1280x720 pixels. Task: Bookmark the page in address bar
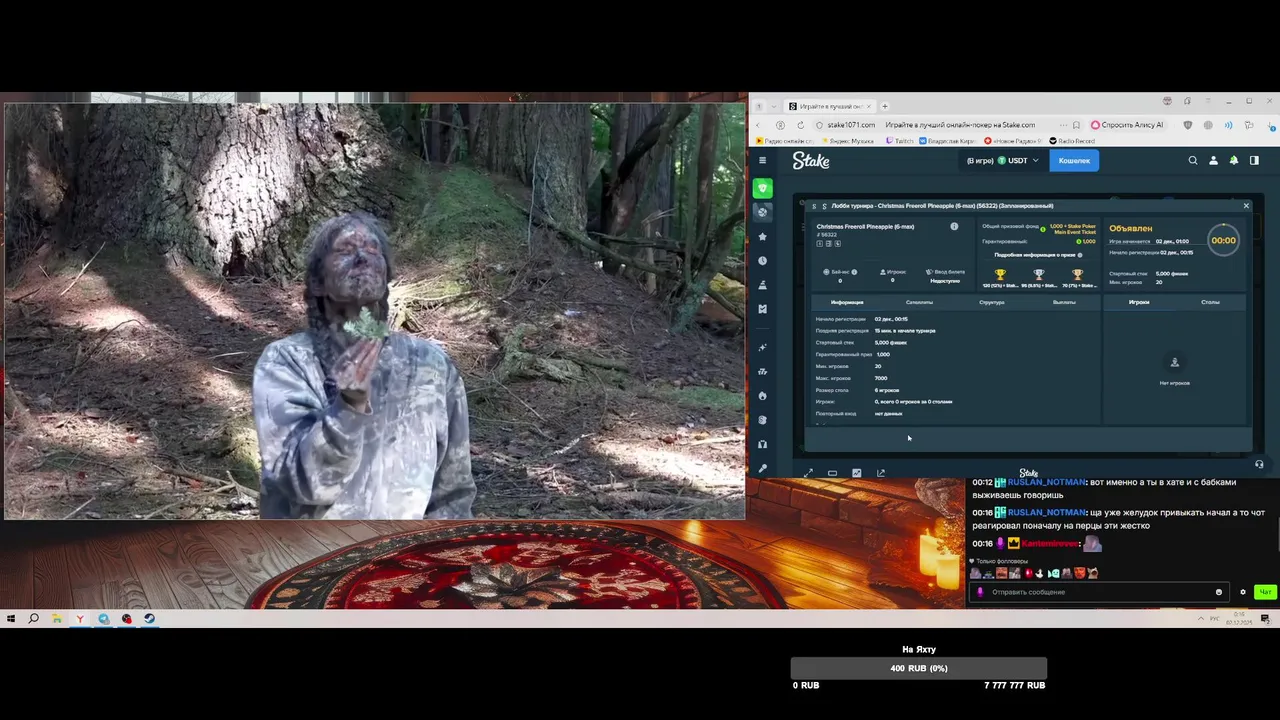1076,125
